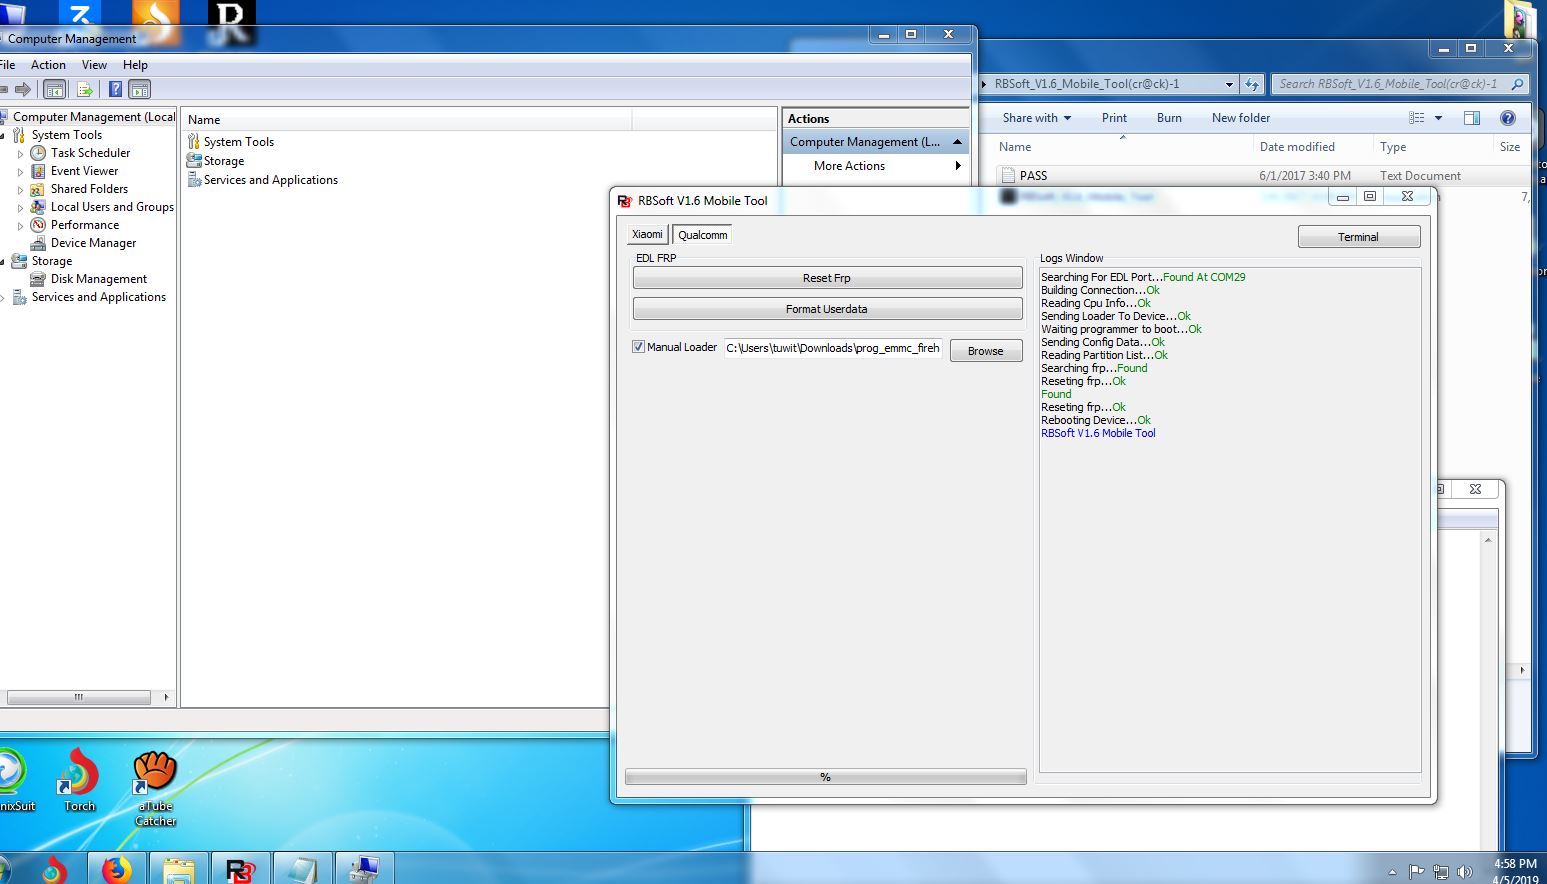The image size is (1547, 884).
Task: Open the view options dropdown arrow in Explorer
Action: 1438,118
